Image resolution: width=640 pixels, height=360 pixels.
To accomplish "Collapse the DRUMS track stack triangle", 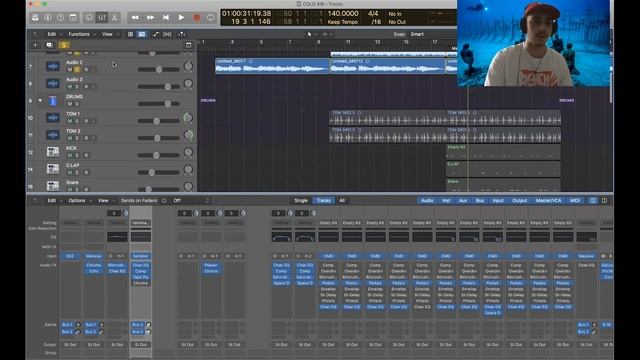I will point(40,100).
